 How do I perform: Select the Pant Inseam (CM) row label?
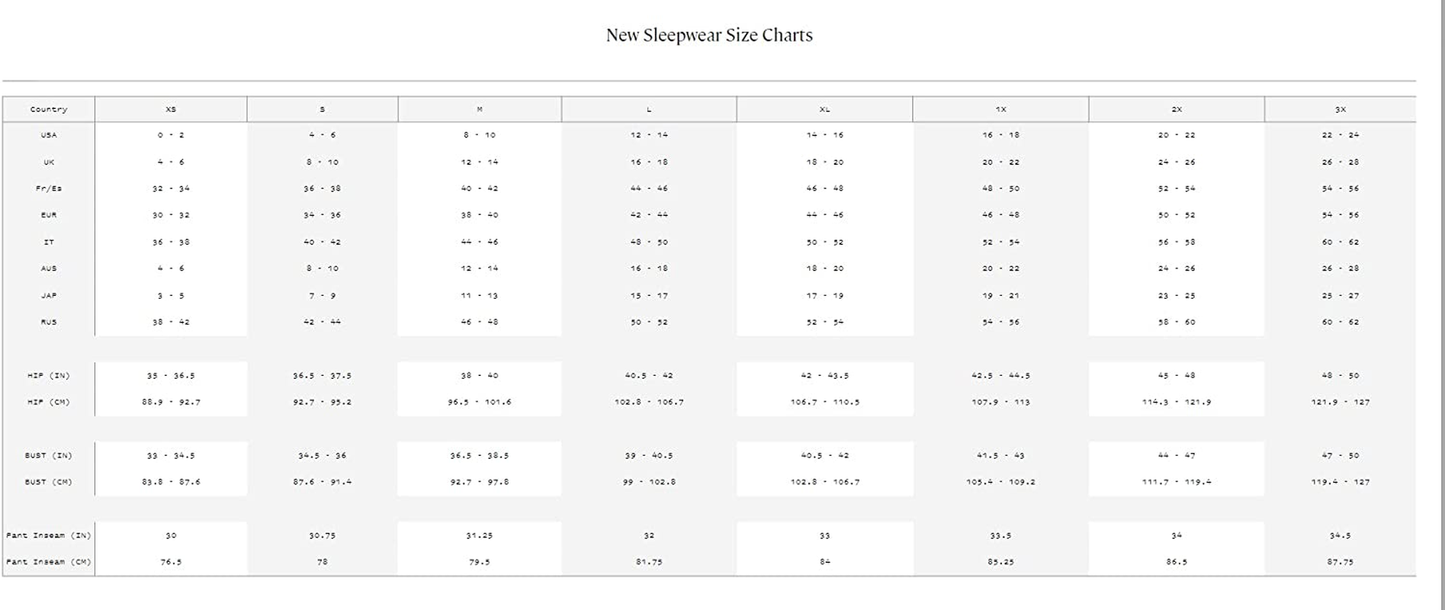coord(48,562)
